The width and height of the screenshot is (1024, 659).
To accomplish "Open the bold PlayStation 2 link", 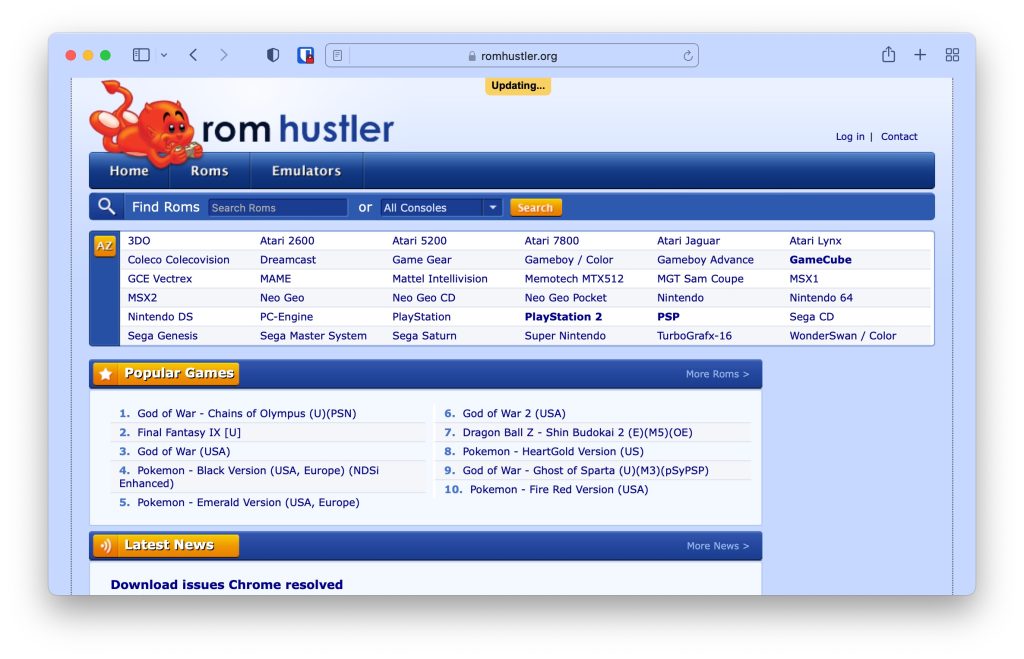I will click(x=564, y=316).
